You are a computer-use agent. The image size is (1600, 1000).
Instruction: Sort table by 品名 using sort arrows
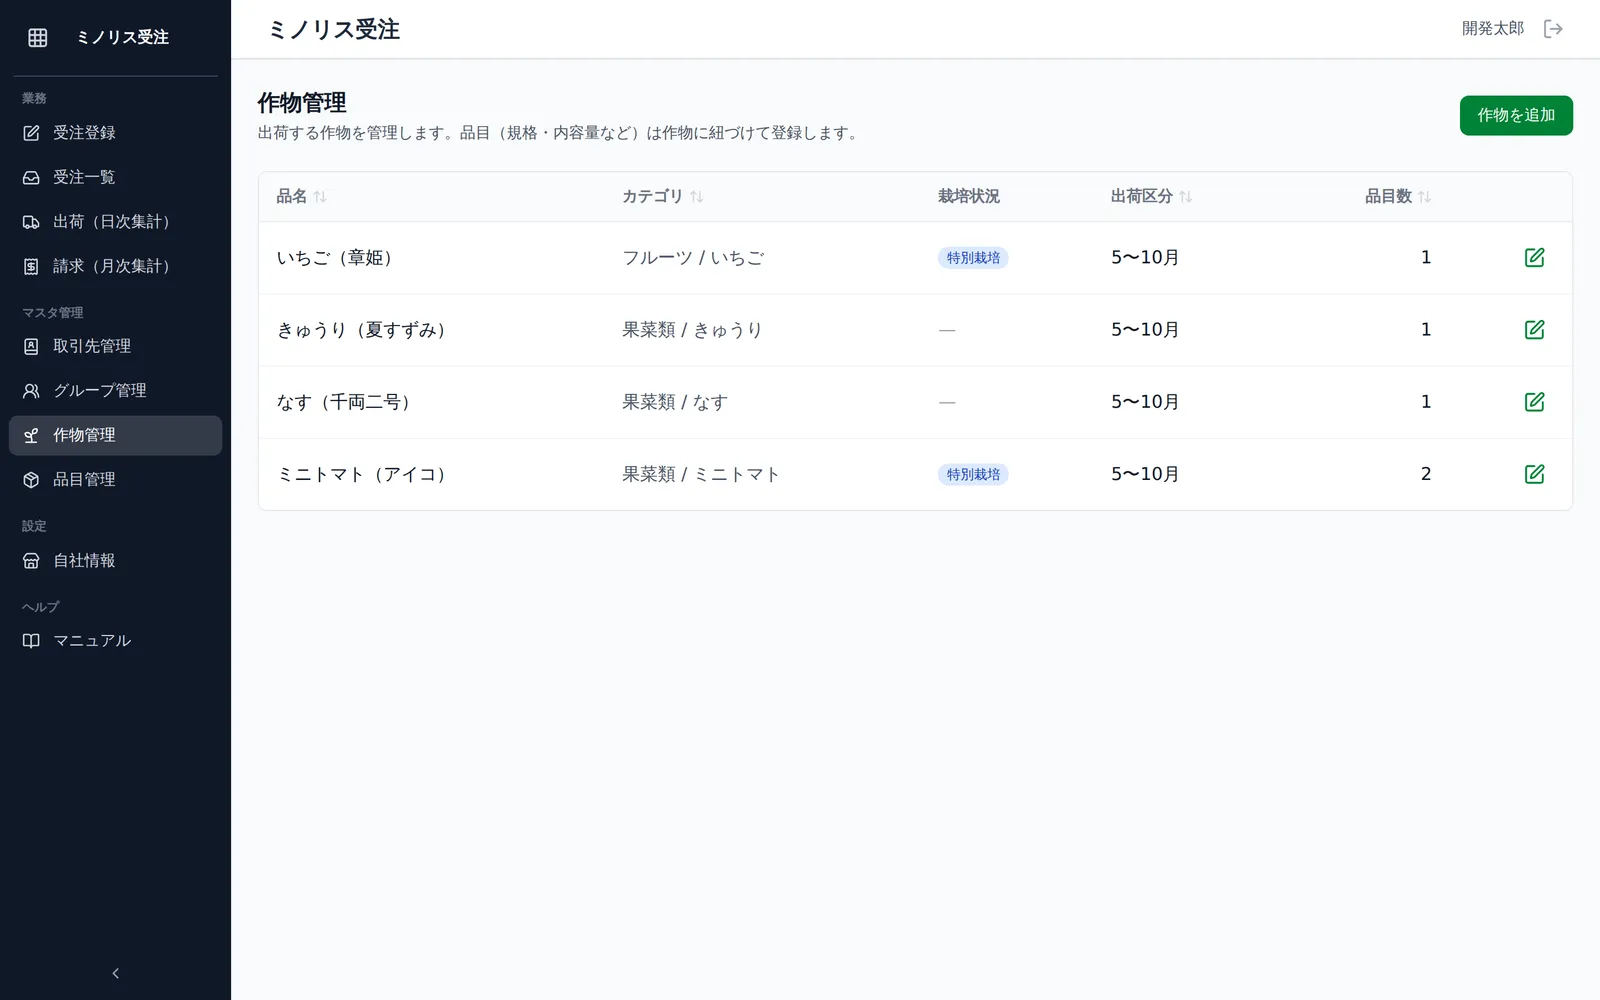click(320, 197)
